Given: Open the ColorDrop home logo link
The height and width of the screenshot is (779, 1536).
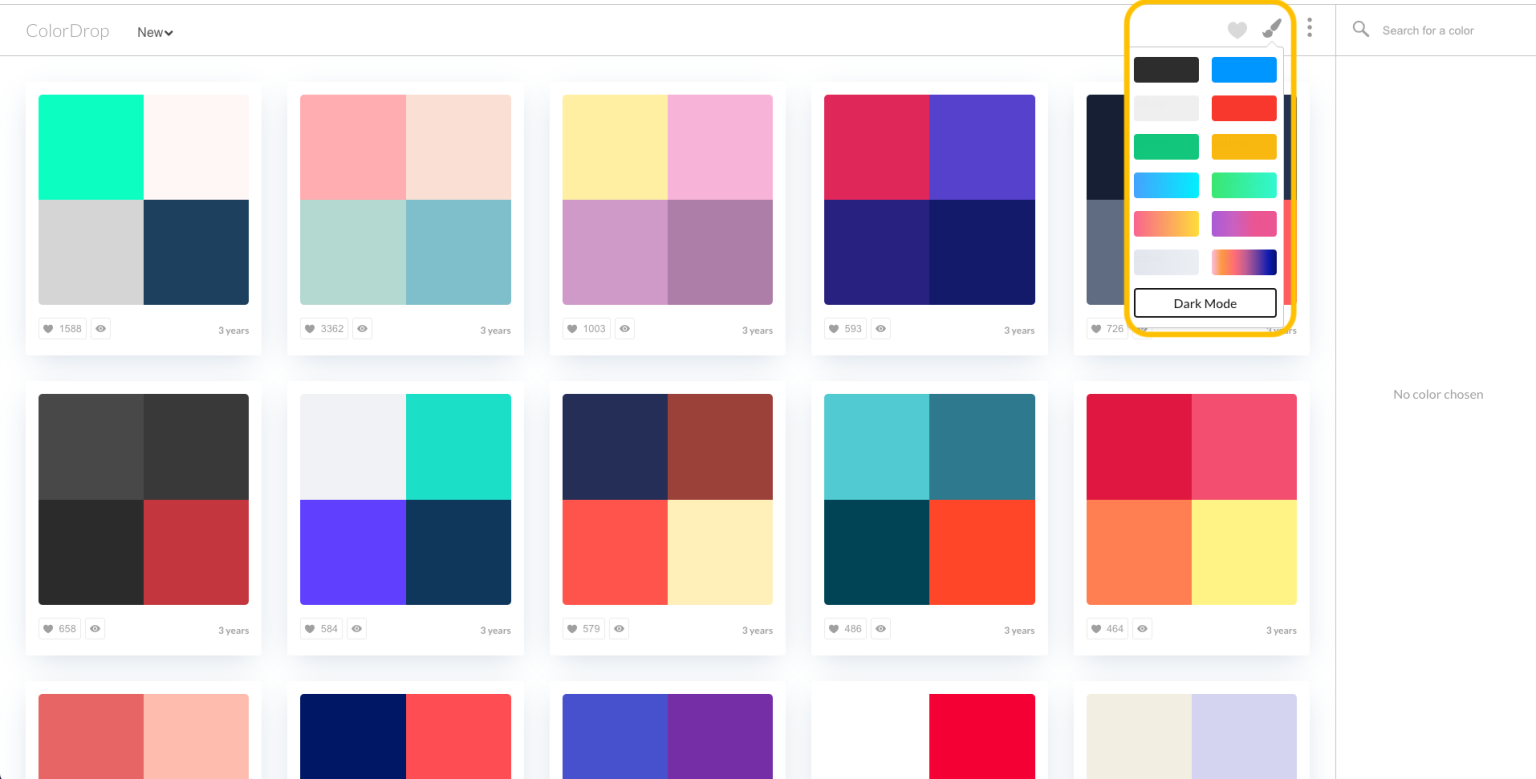Looking at the screenshot, I should (67, 31).
